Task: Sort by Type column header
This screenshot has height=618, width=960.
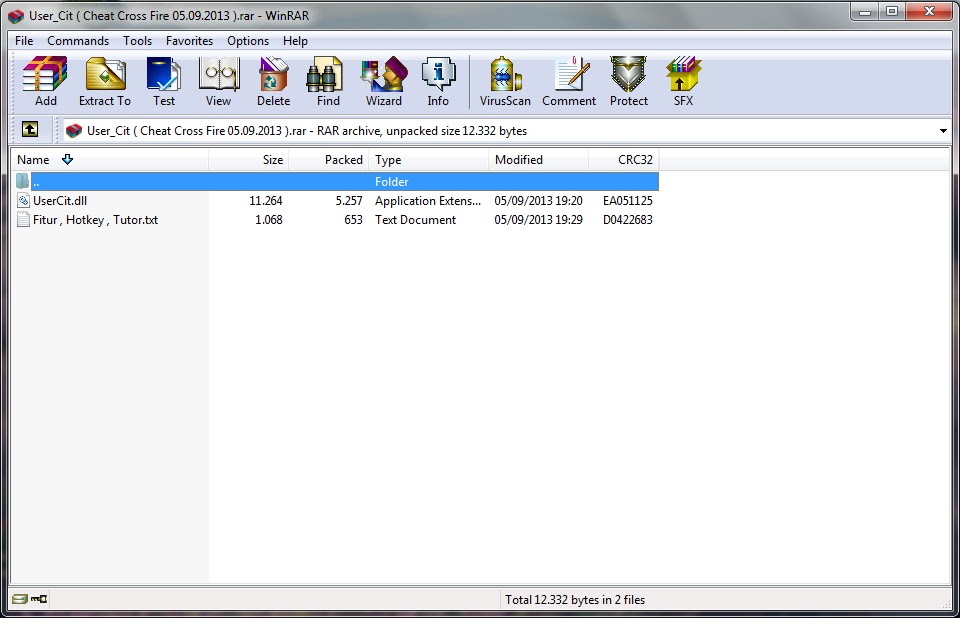Action: click(429, 160)
